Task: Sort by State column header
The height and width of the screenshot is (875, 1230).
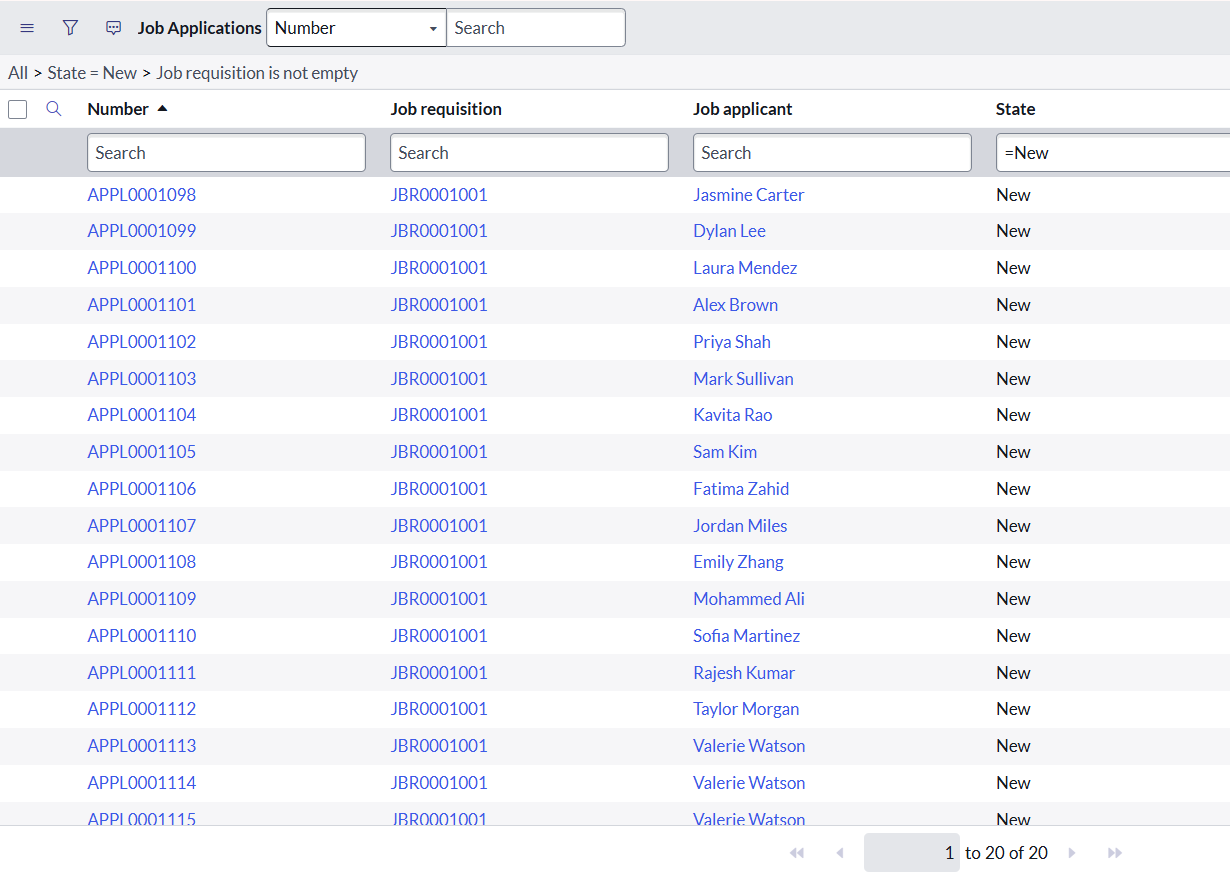Action: click(1015, 109)
